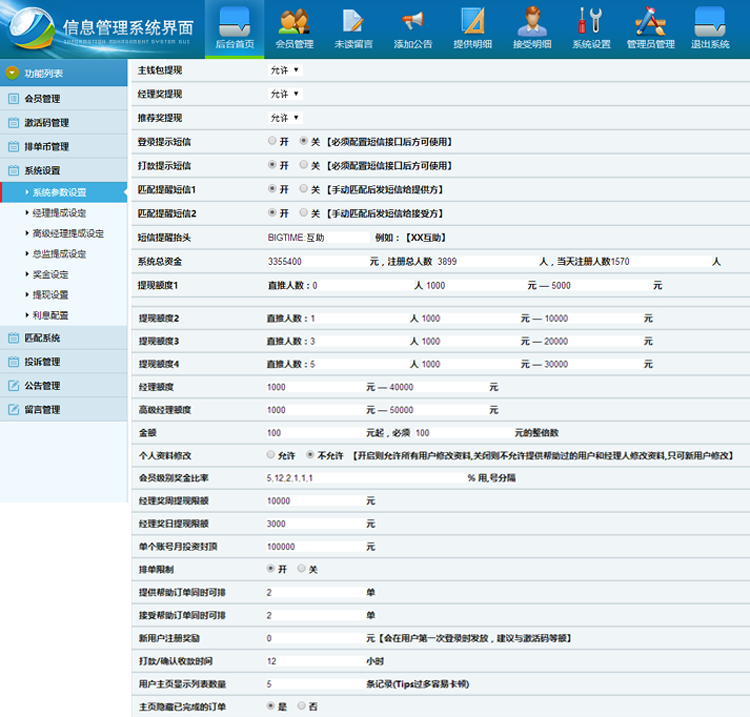This screenshot has width=750, height=717.
Task: Click 经理额度 maximum field 40000
Action: click(438, 387)
